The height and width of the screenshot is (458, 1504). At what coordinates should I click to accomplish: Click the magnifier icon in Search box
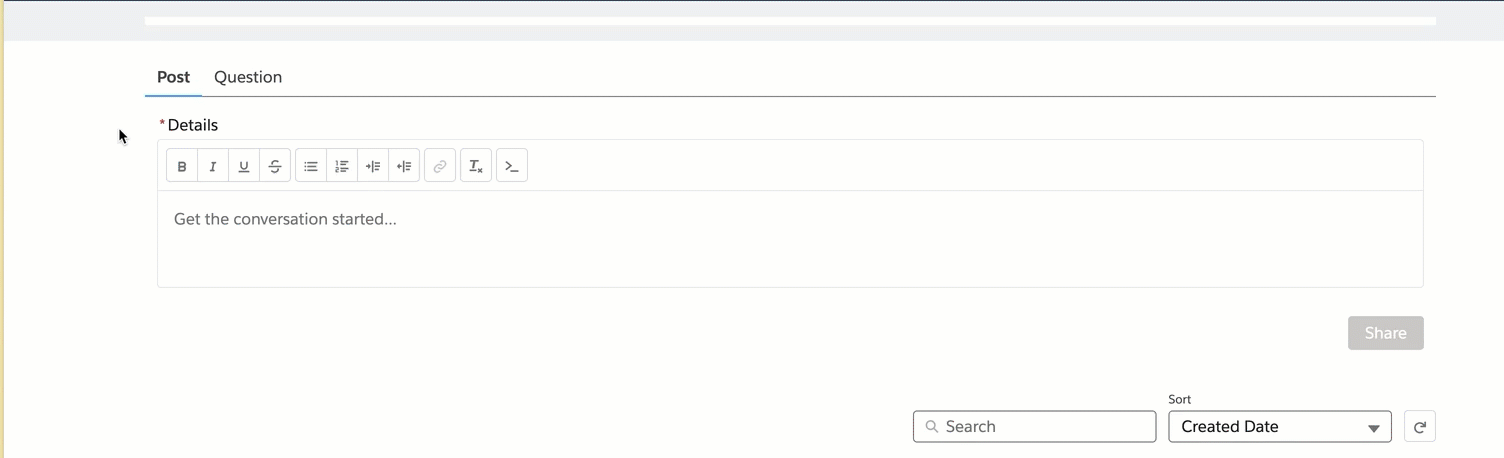(x=932, y=427)
